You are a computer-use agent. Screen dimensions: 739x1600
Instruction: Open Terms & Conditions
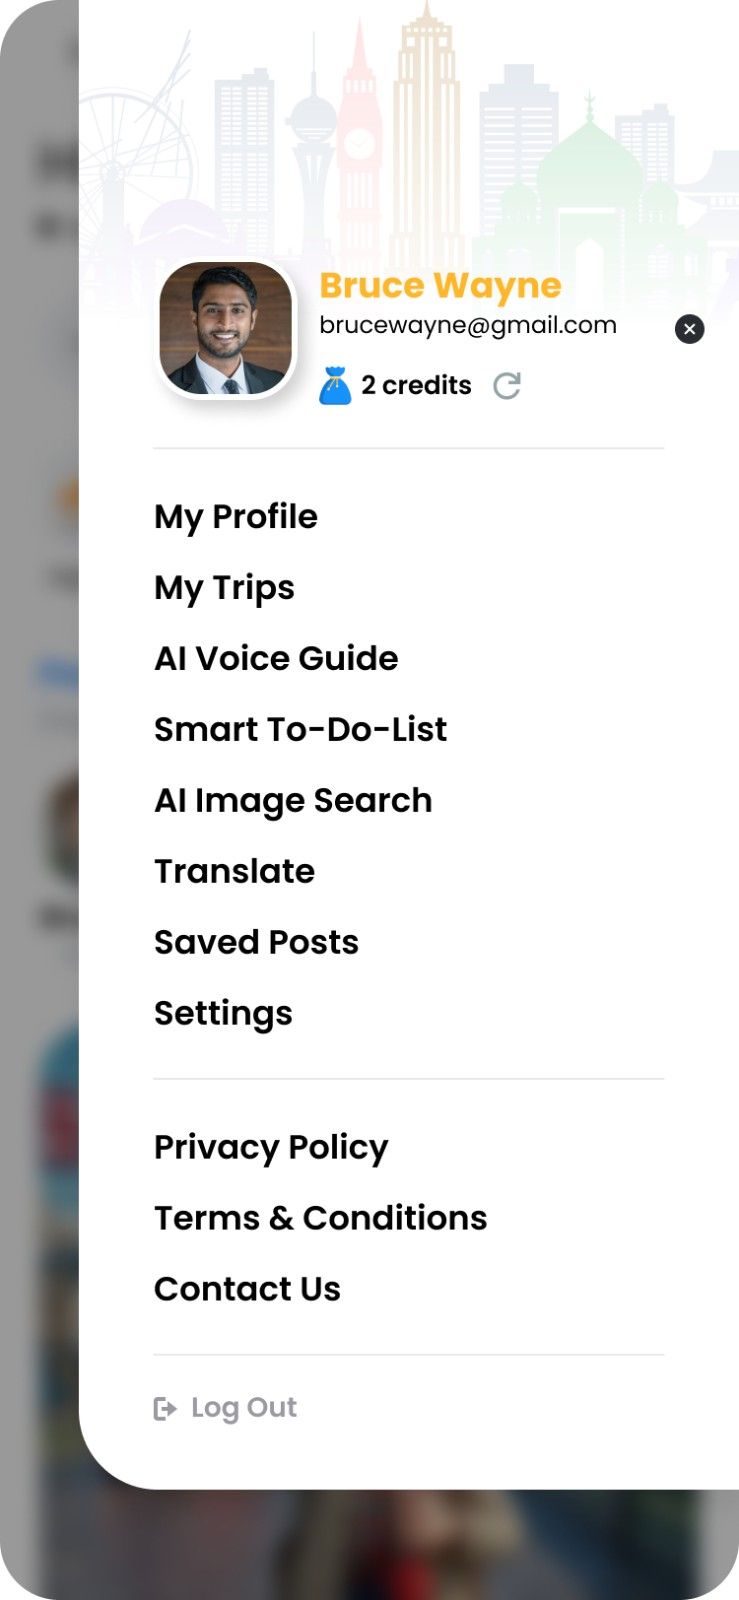(320, 1219)
